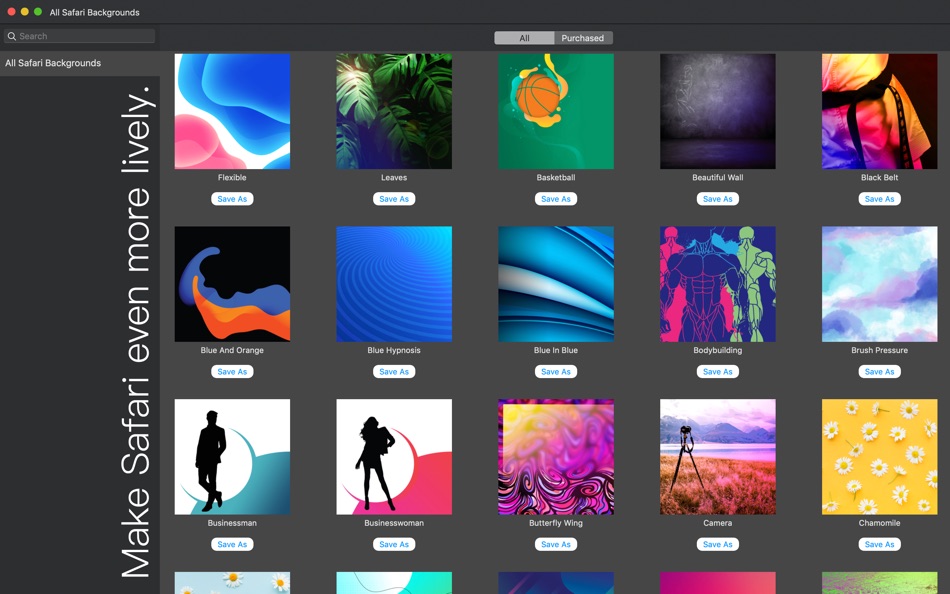Viewport: 950px width, 594px height.
Task: Save As under Blue In Blue
Action: click(x=556, y=372)
